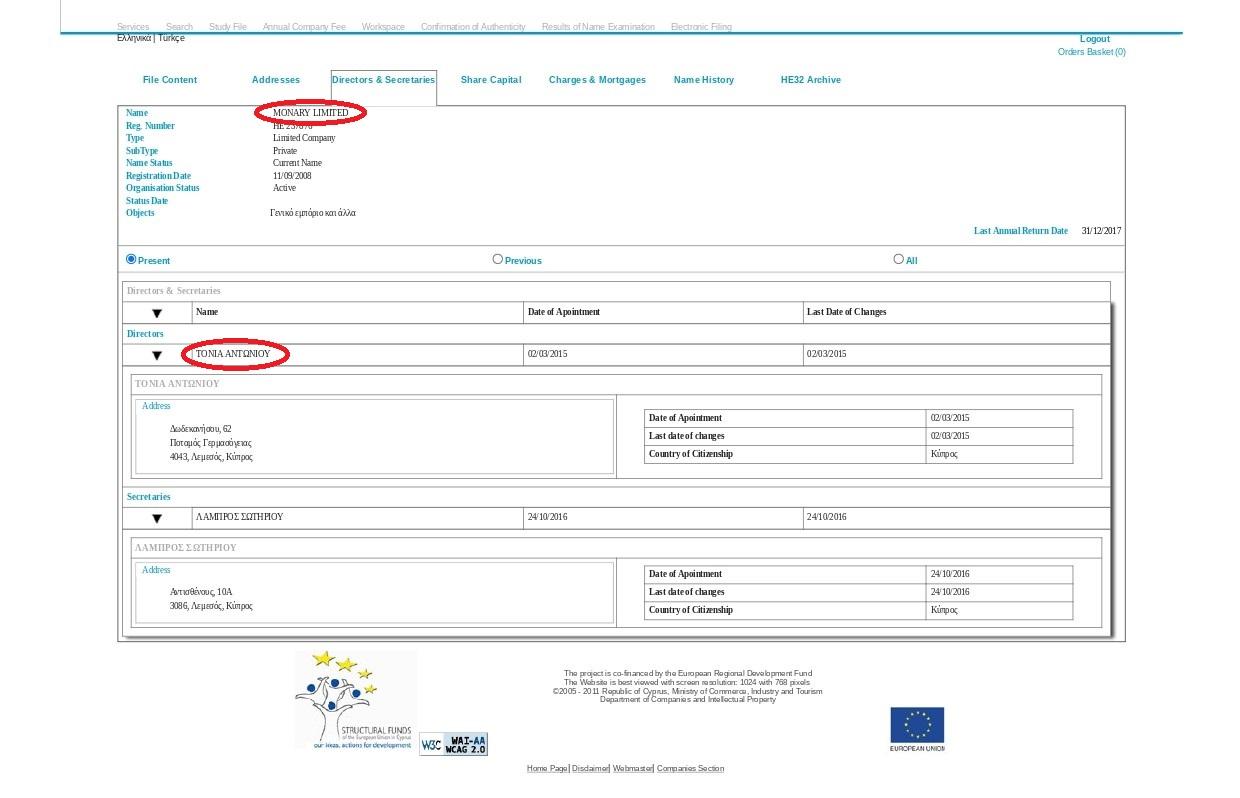The image size is (1240, 798).
Task: Open Results of Name Examination menu
Action: click(x=598, y=27)
